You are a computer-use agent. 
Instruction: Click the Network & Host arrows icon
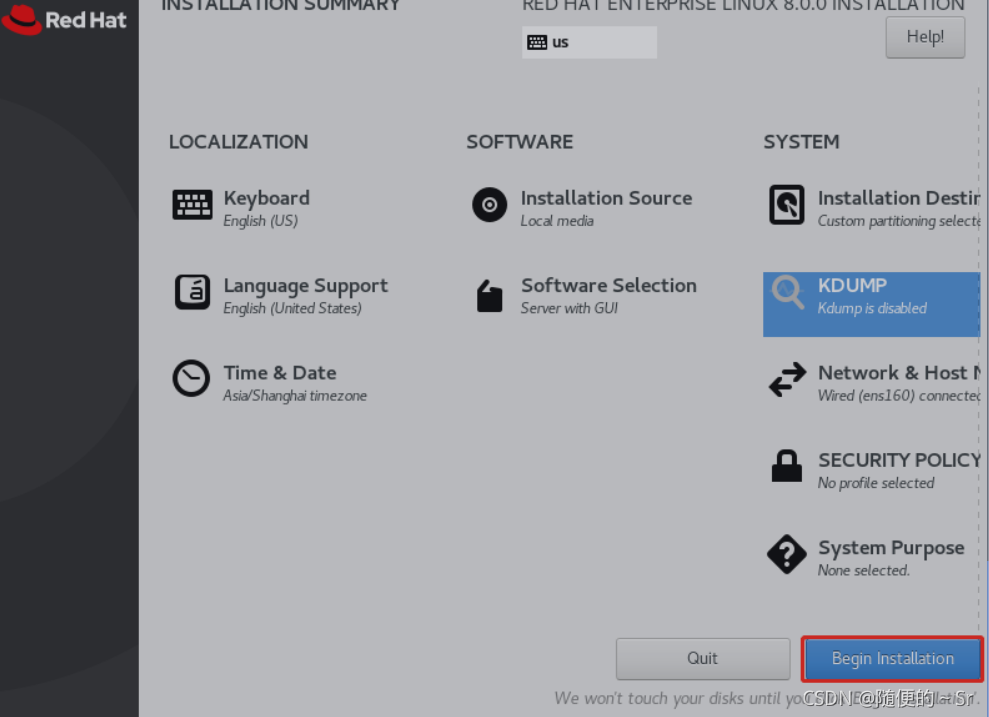point(787,380)
